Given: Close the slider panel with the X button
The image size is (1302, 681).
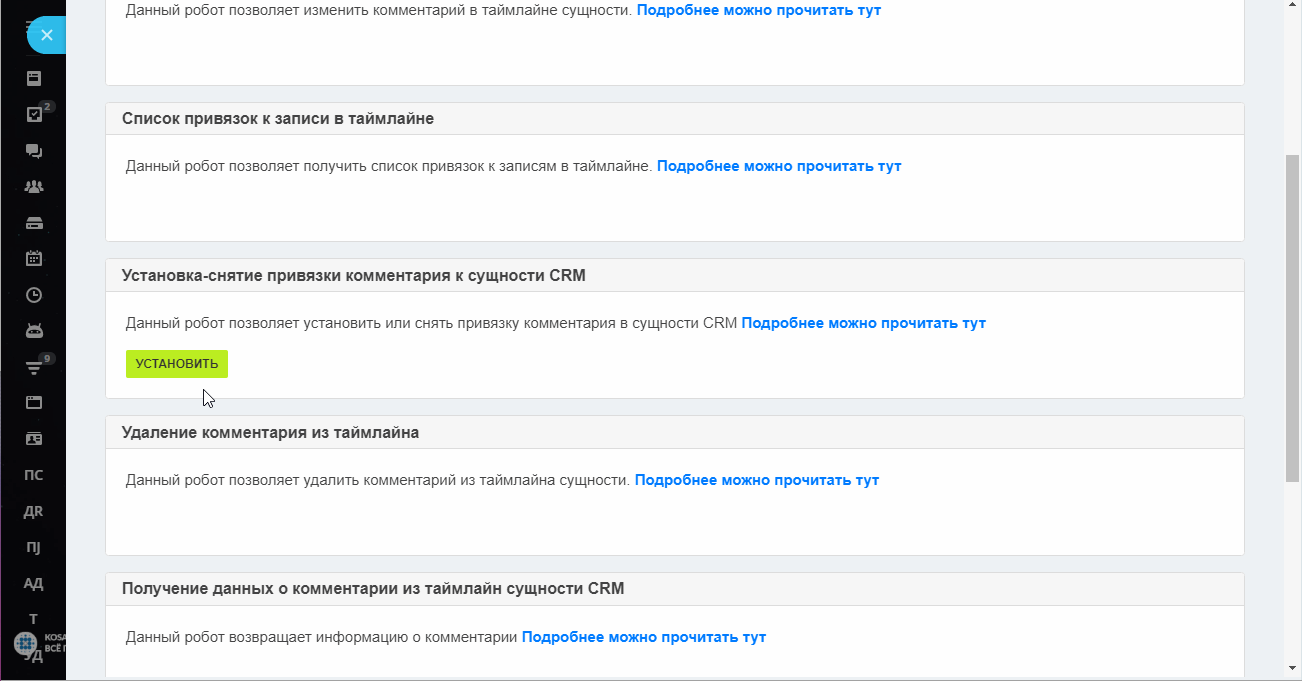Looking at the screenshot, I should pyautogui.click(x=46, y=35).
